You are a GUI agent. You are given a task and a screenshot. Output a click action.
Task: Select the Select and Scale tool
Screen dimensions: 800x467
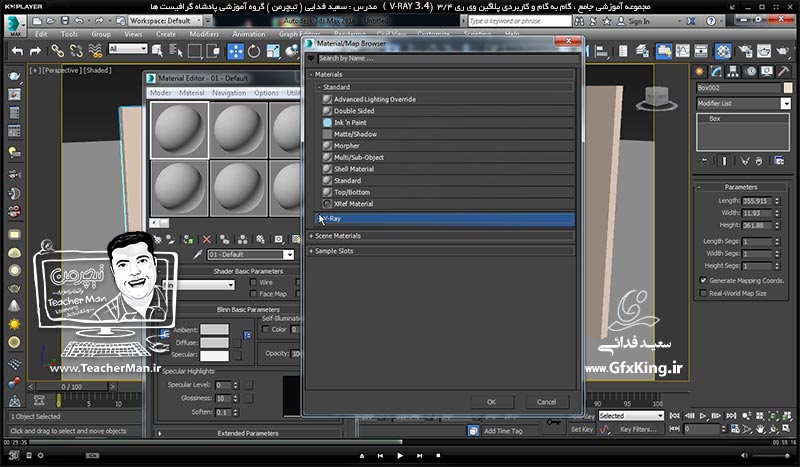point(273,52)
